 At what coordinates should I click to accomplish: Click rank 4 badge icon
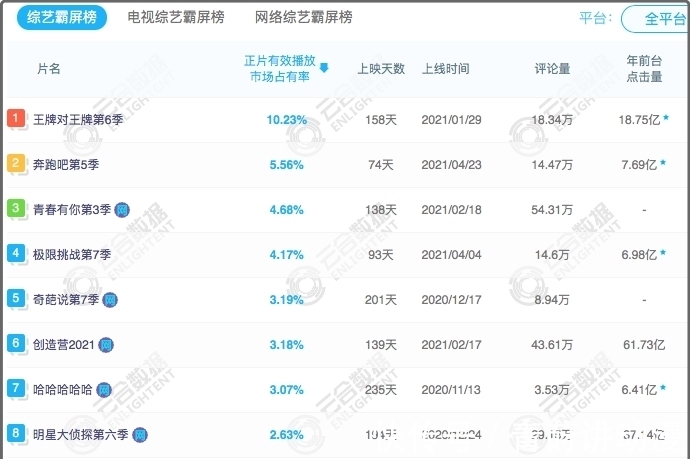[16, 254]
